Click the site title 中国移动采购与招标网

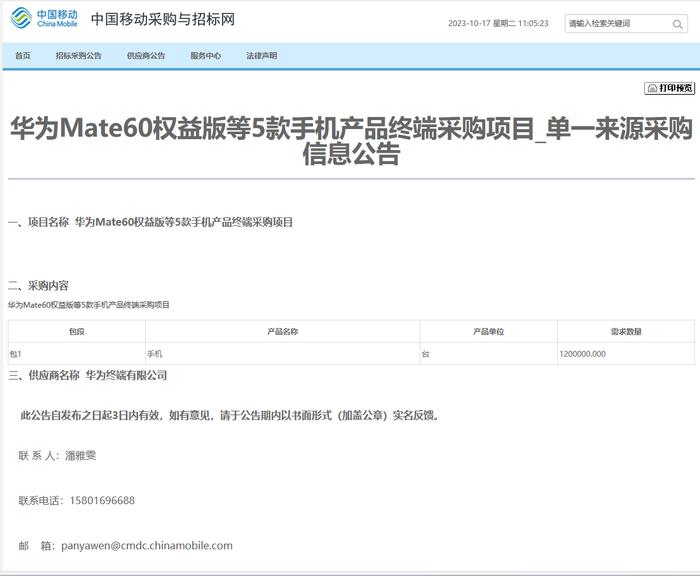163,19
